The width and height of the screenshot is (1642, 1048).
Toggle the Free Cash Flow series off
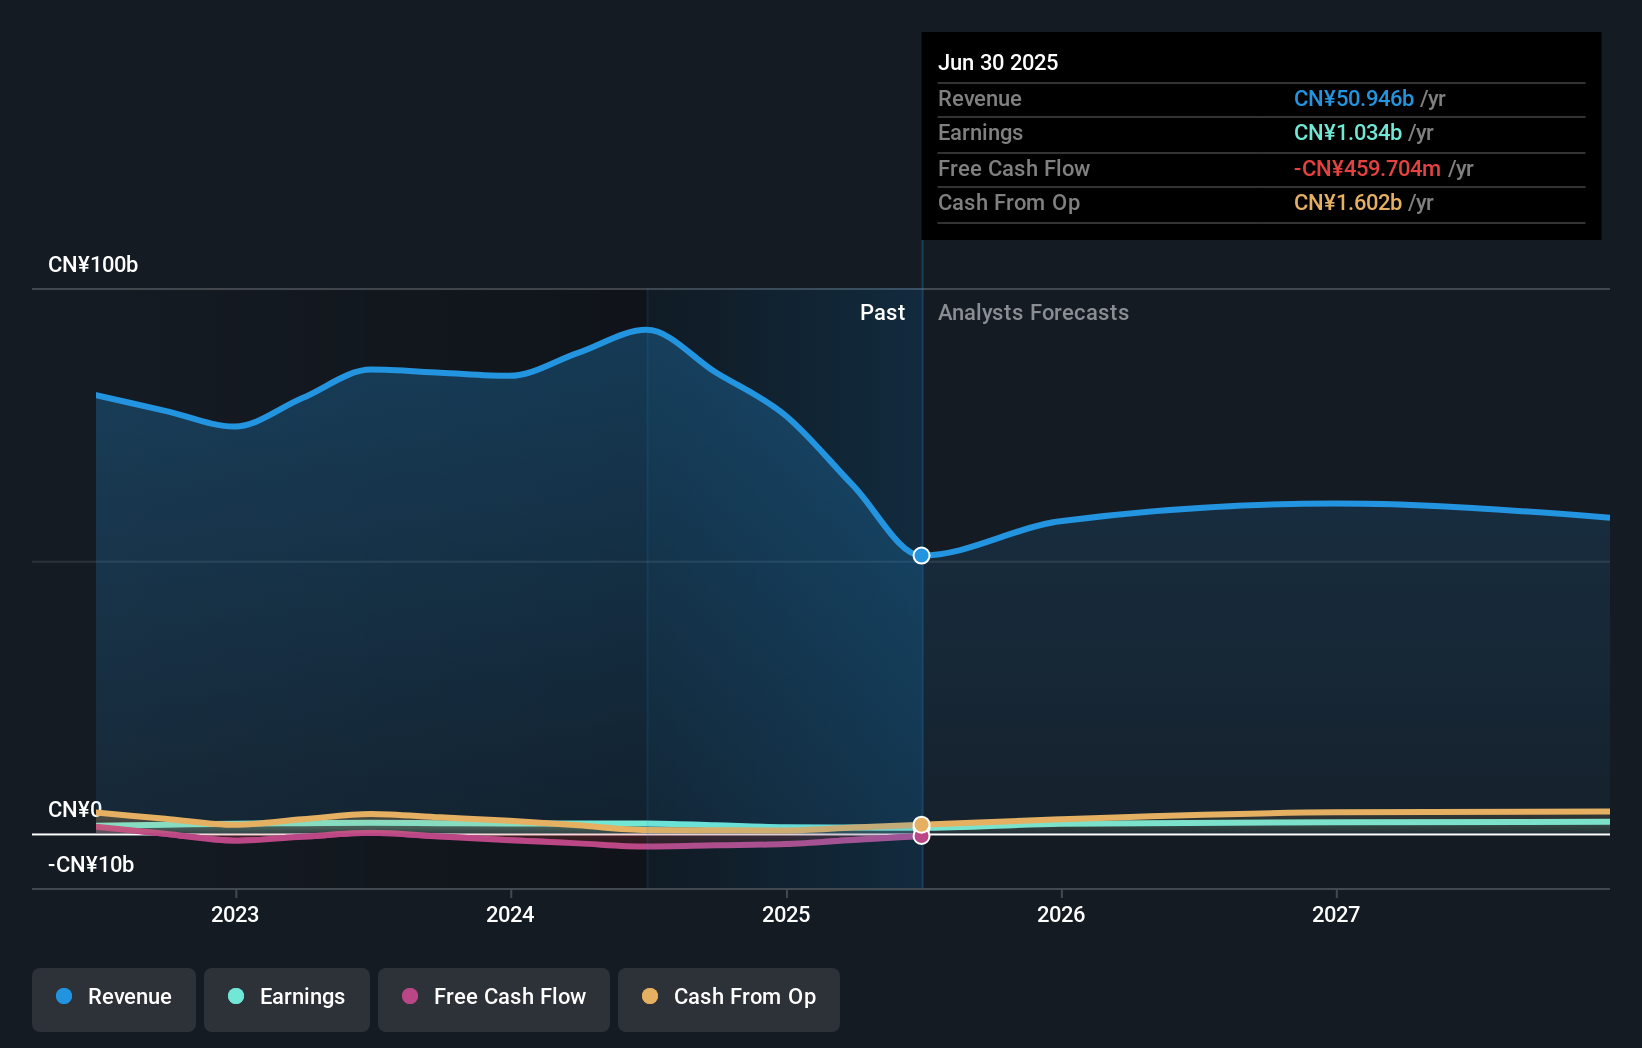pyautogui.click(x=493, y=997)
